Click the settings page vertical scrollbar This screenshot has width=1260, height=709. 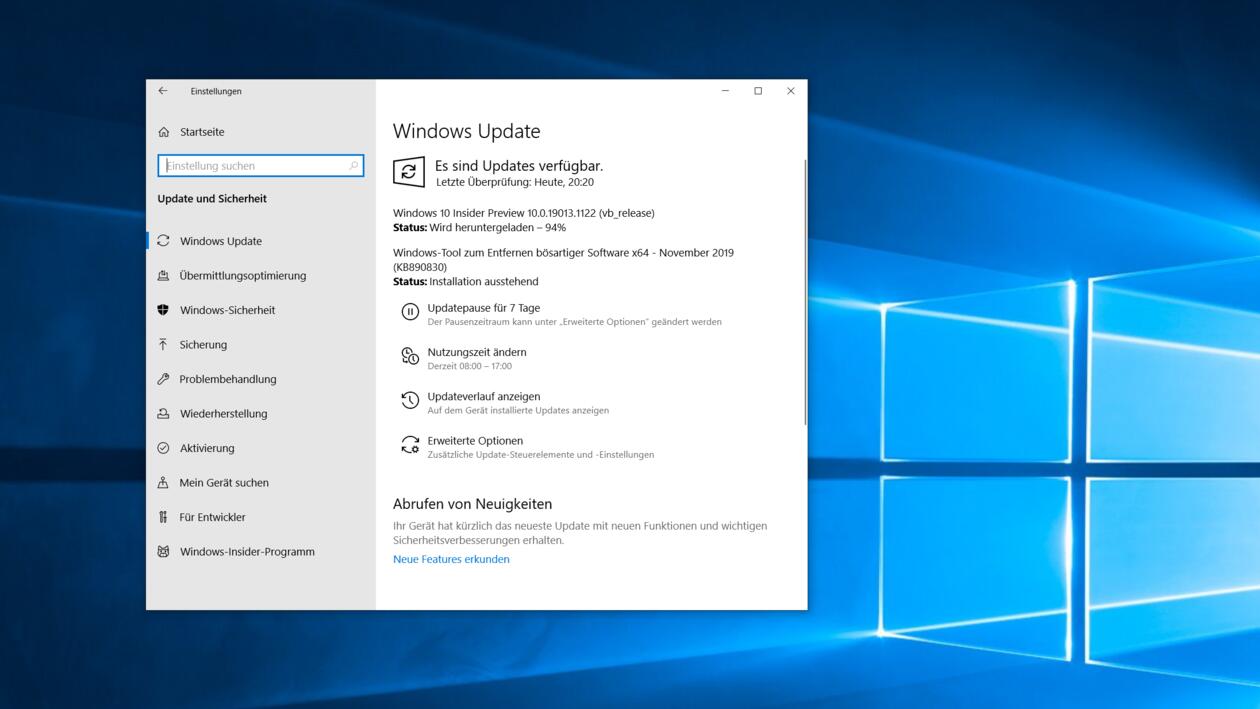(x=804, y=293)
